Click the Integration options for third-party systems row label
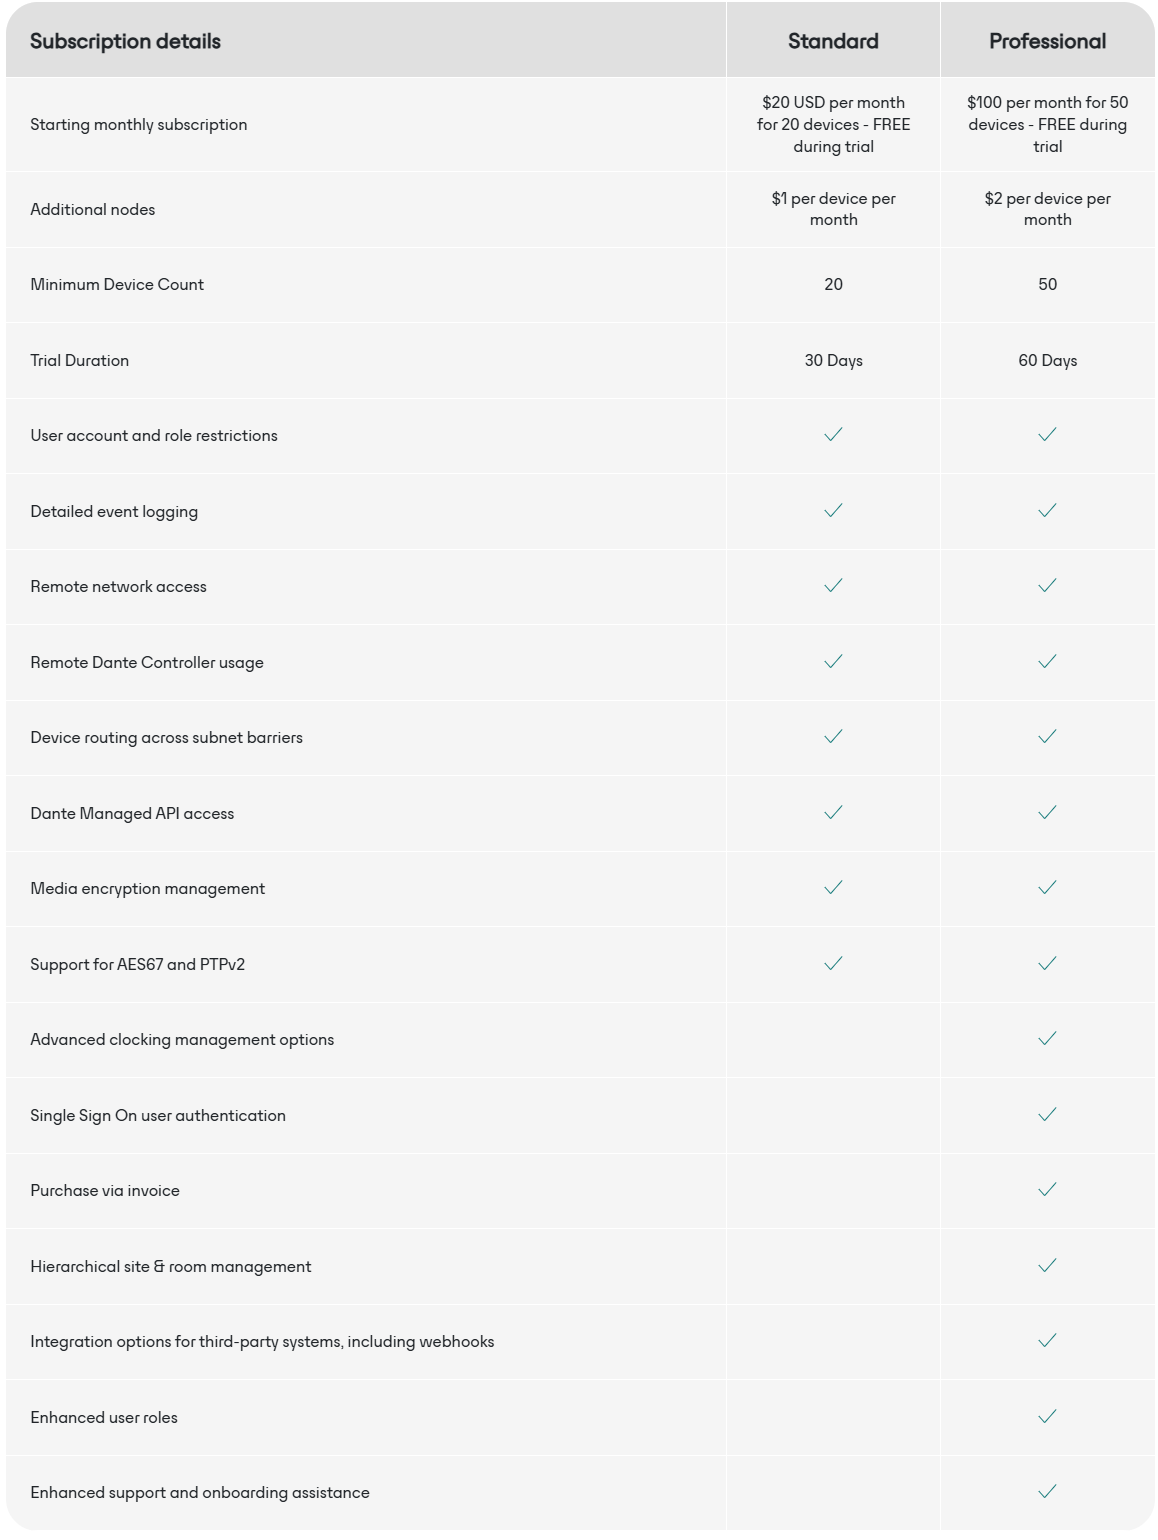1158x1540 pixels. [262, 1341]
